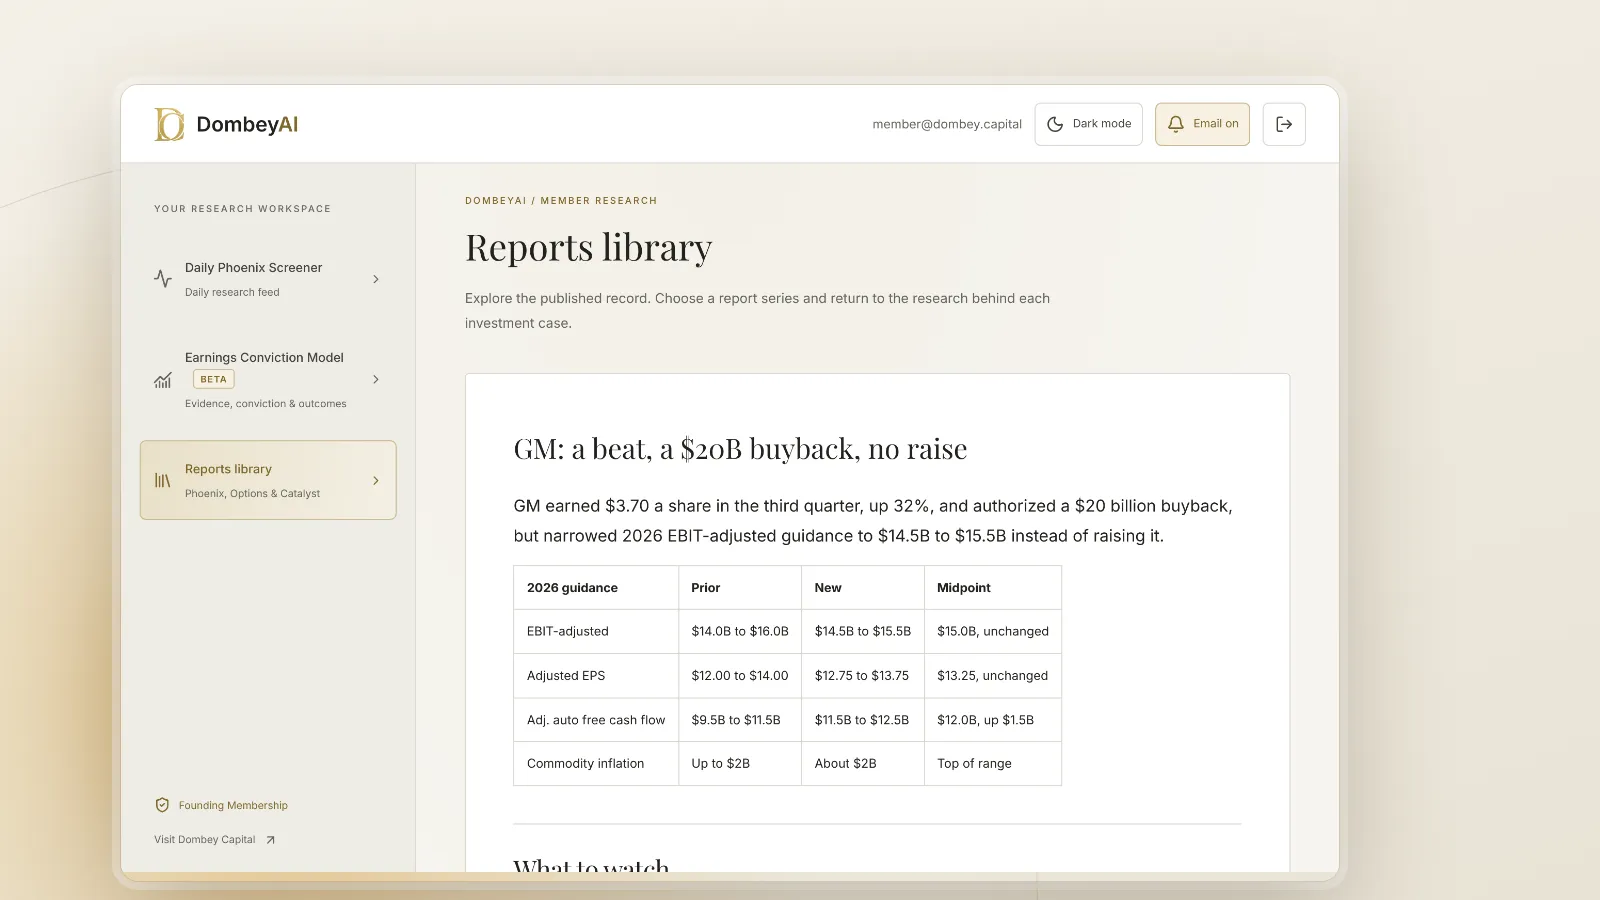This screenshot has height=900, width=1600.
Task: Click the Founding Membership shield icon
Action: coord(162,805)
